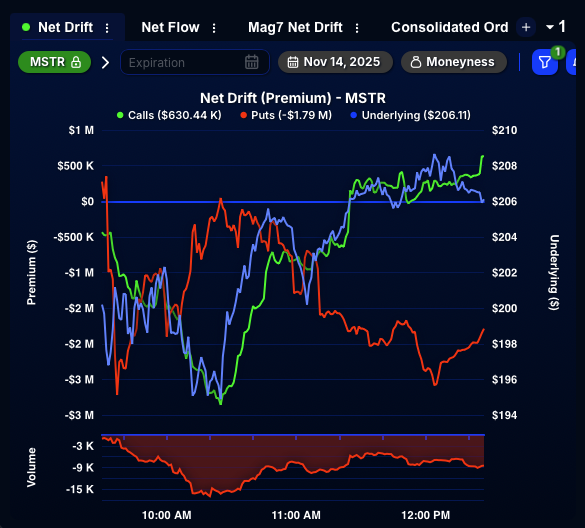Click the chart title Net Drift (Premium) - MSTR
This screenshot has width=585, height=528.
(293, 98)
